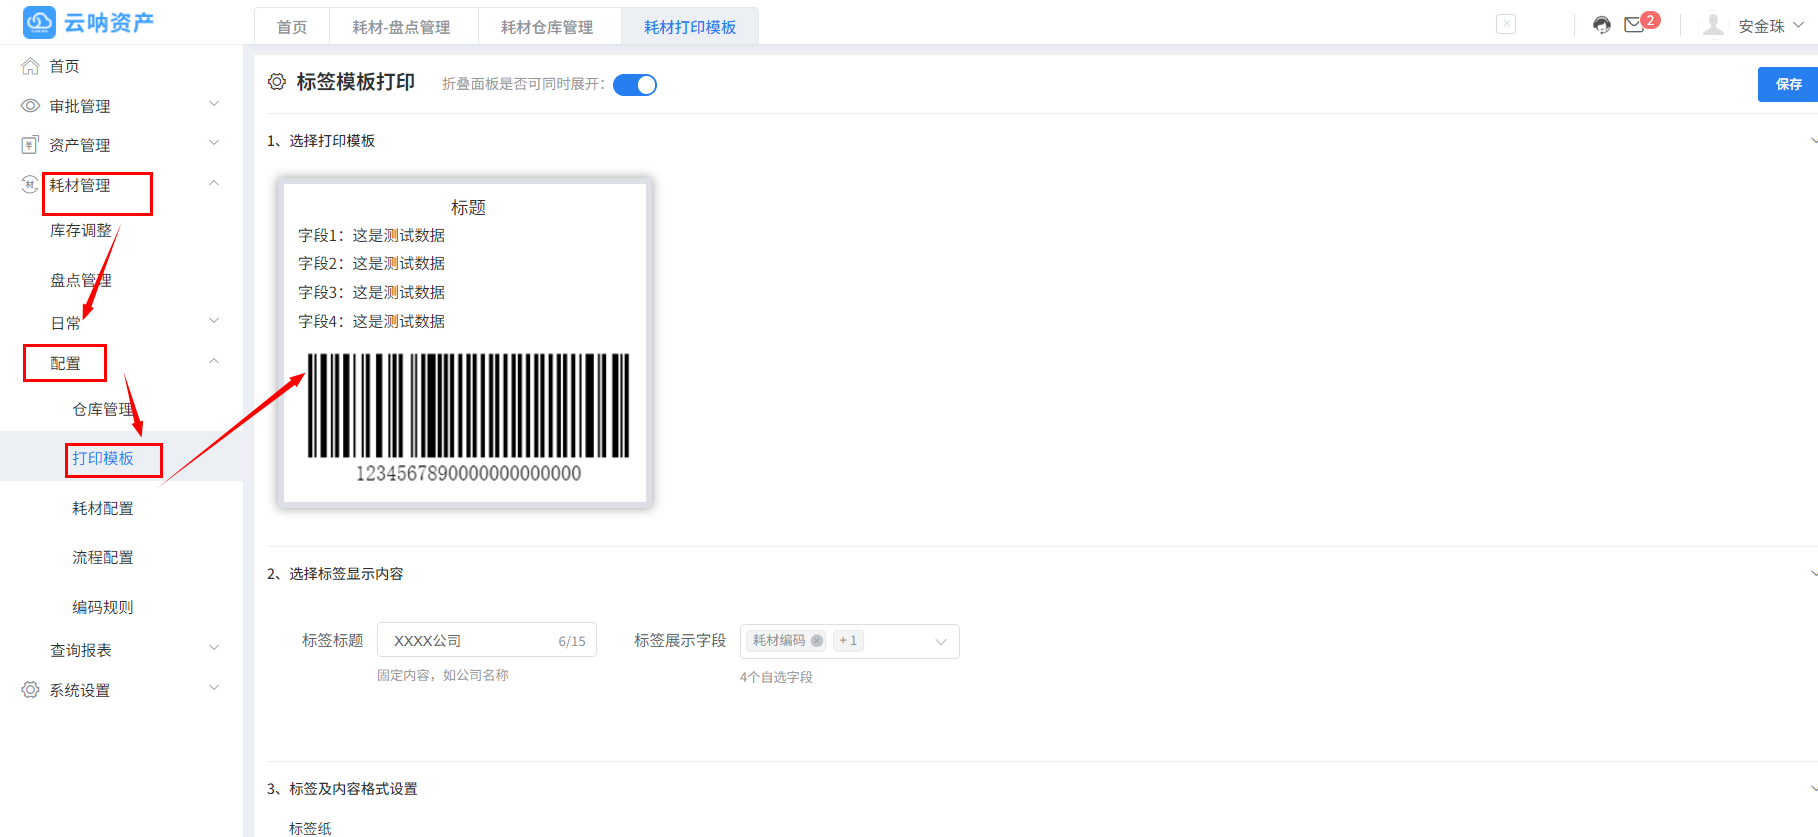Open 流程配置 in the sidebar
1818x837 pixels.
[103, 558]
